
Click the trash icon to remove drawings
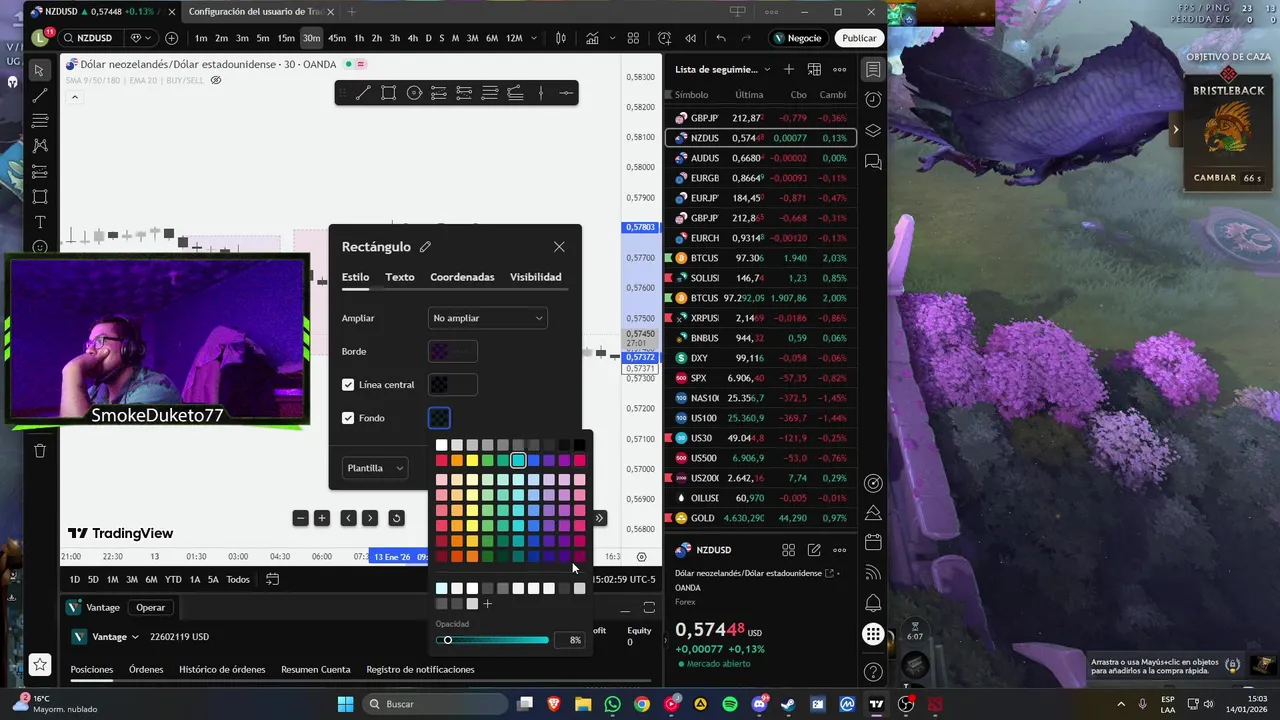click(x=40, y=451)
